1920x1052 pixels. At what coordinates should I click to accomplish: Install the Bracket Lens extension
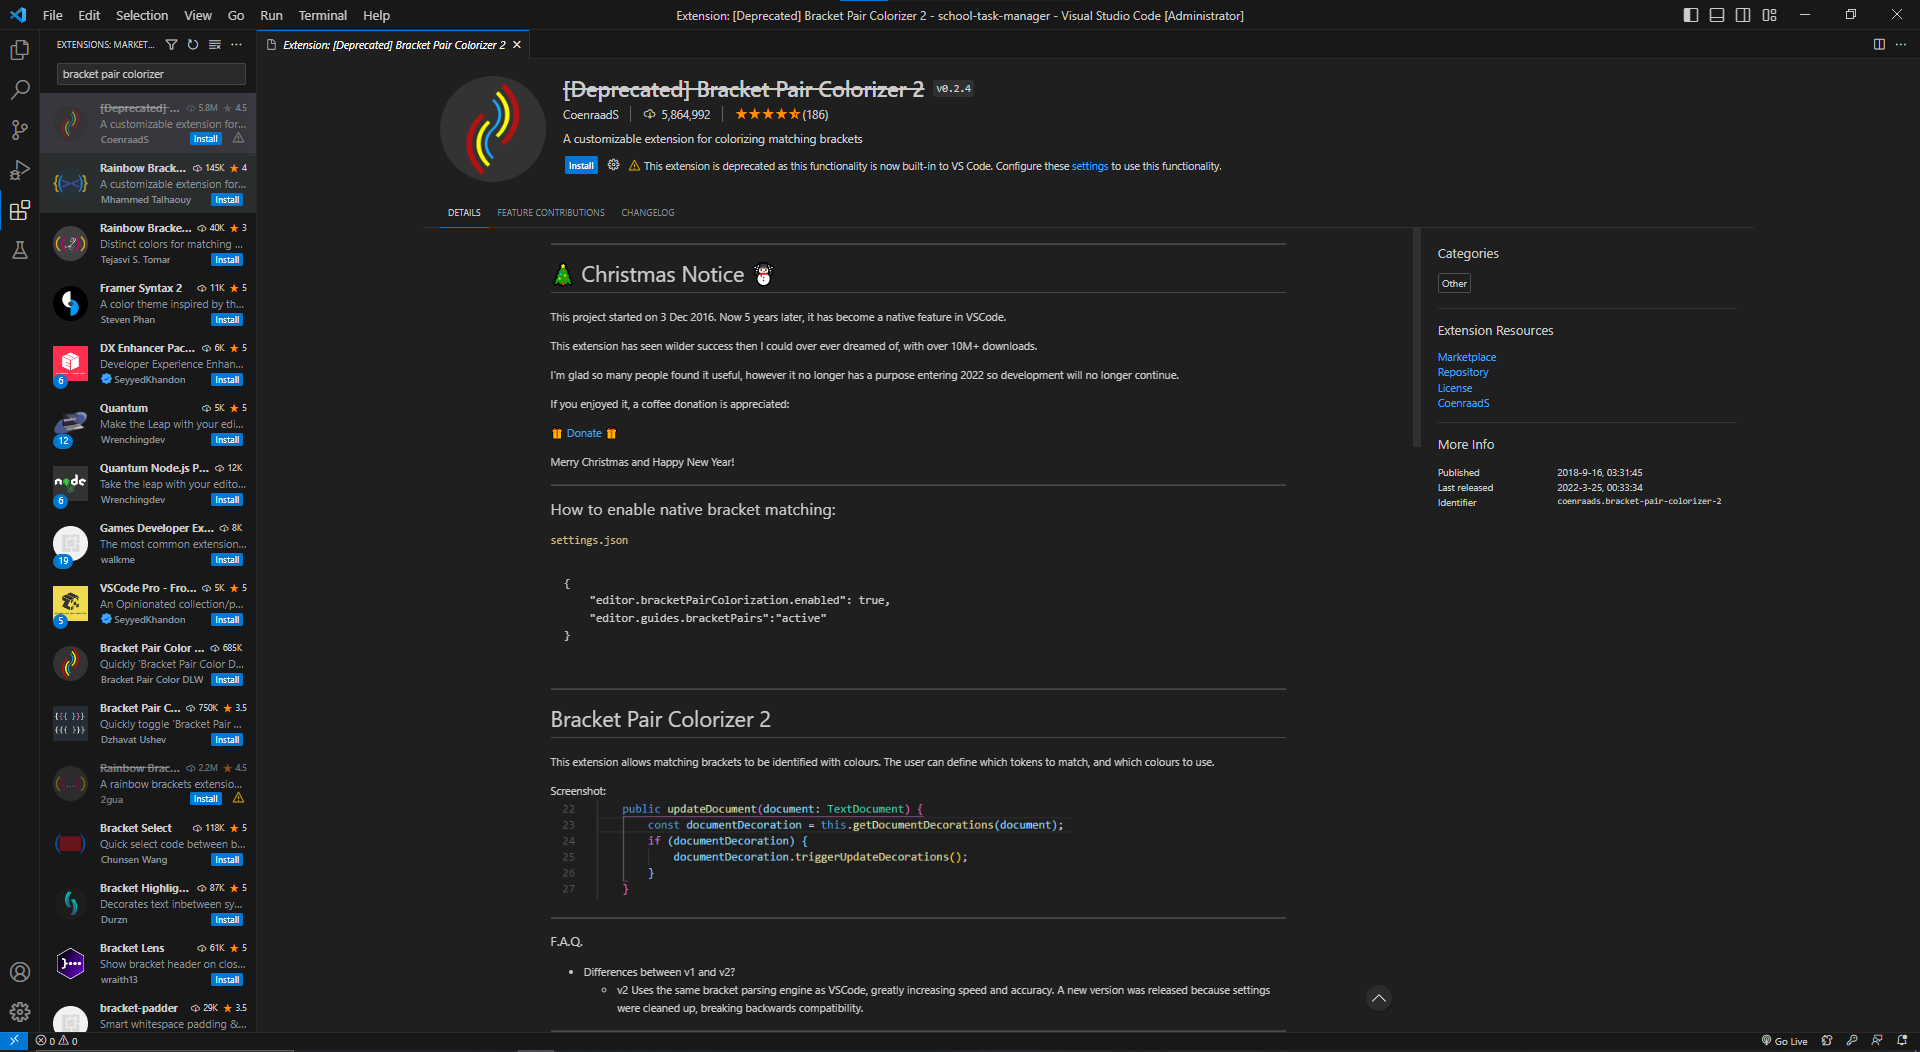click(227, 980)
